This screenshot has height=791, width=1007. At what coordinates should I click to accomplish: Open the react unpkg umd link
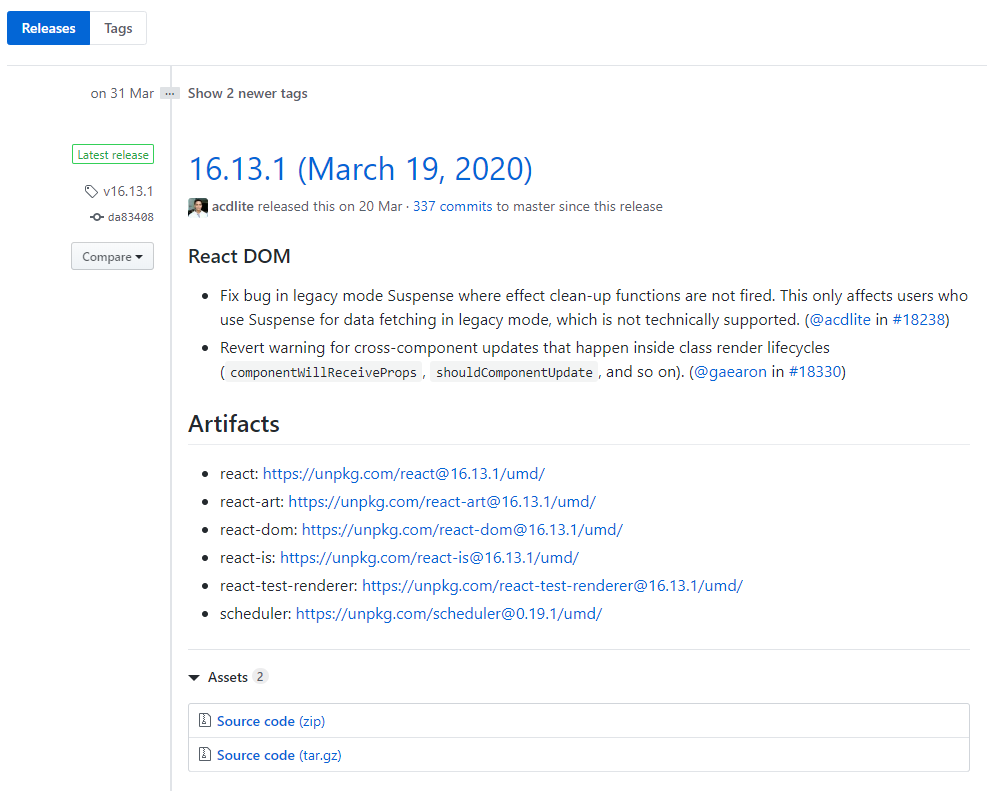coord(403,474)
